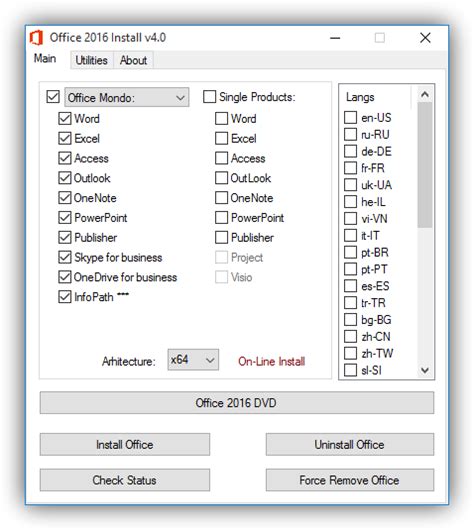The width and height of the screenshot is (474, 530).
Task: Click the Office logo icon in title bar
Action: (36, 37)
